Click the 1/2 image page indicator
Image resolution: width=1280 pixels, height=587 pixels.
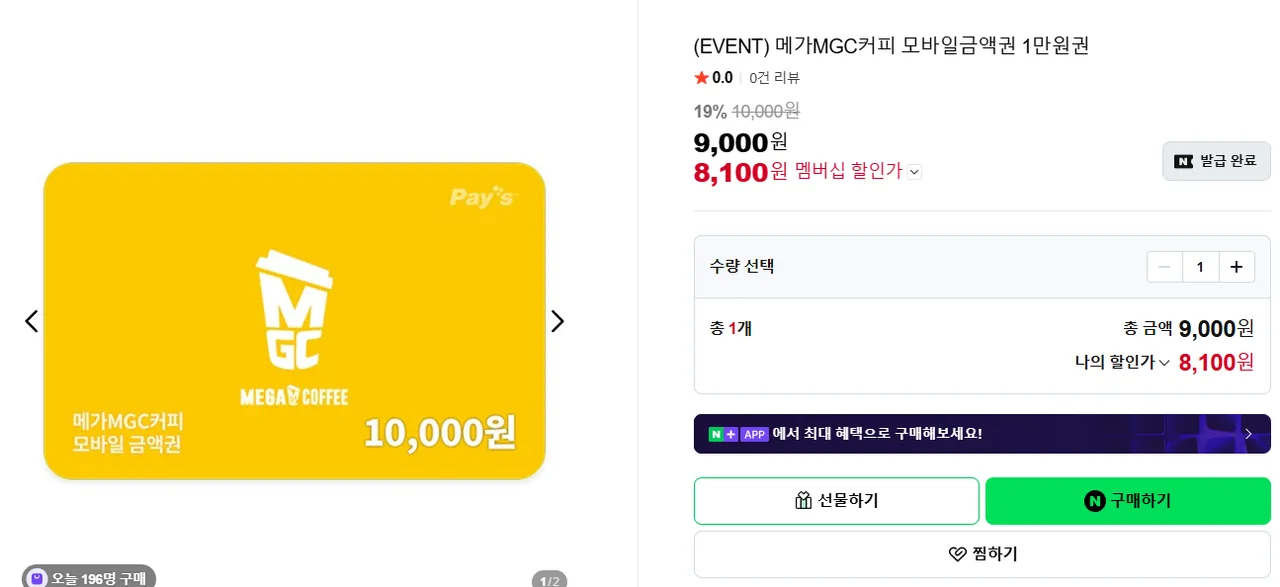coord(549,580)
